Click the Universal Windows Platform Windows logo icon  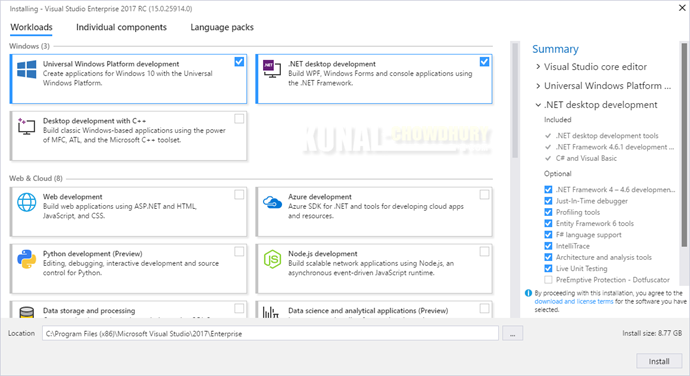tap(26, 70)
